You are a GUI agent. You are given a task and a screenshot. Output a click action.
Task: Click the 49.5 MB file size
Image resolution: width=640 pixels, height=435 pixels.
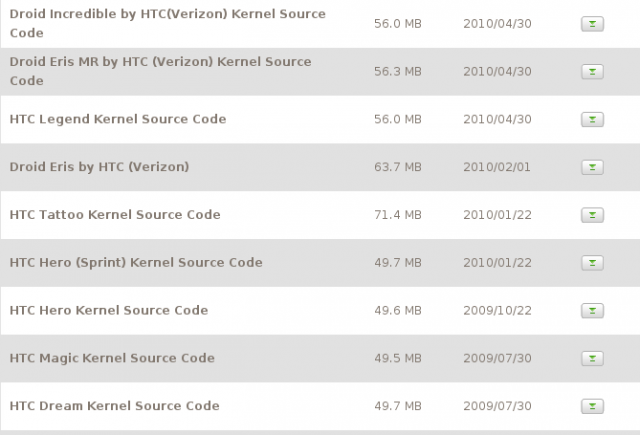tap(398, 358)
